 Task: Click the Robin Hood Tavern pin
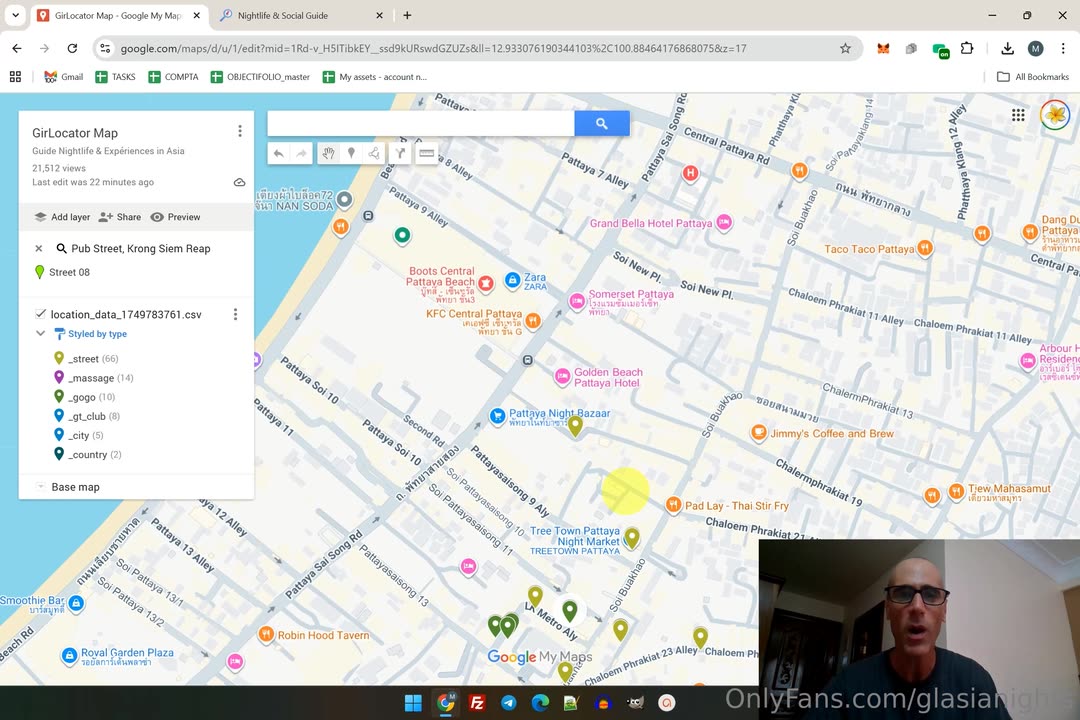[266, 634]
